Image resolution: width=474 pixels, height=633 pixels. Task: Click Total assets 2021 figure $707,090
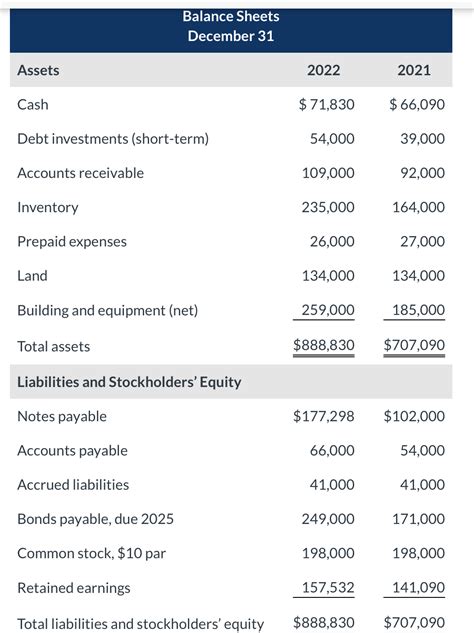click(x=414, y=345)
